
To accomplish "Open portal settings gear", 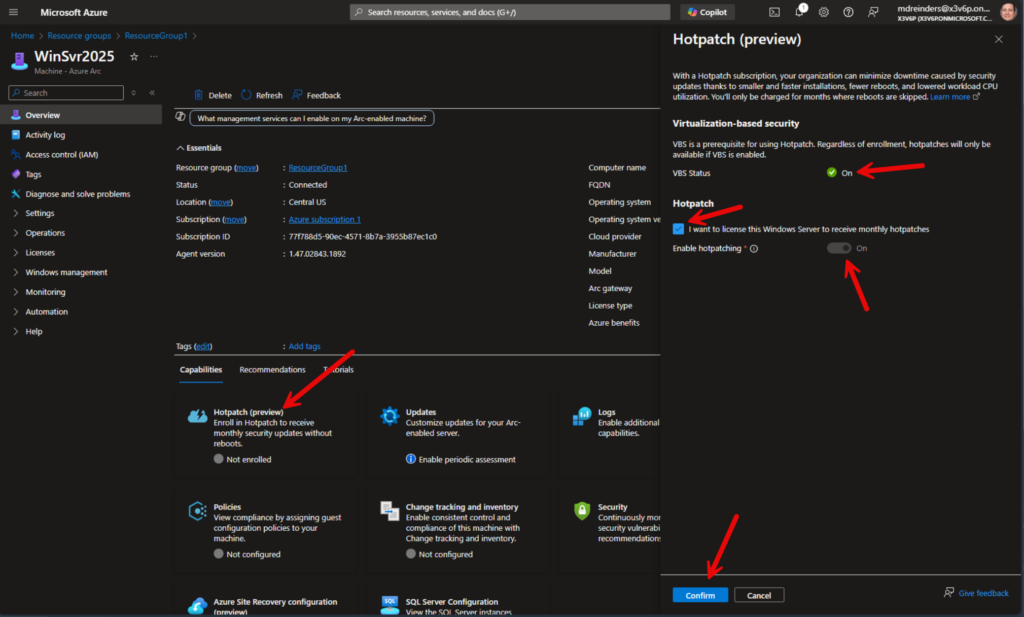I will (x=824, y=12).
